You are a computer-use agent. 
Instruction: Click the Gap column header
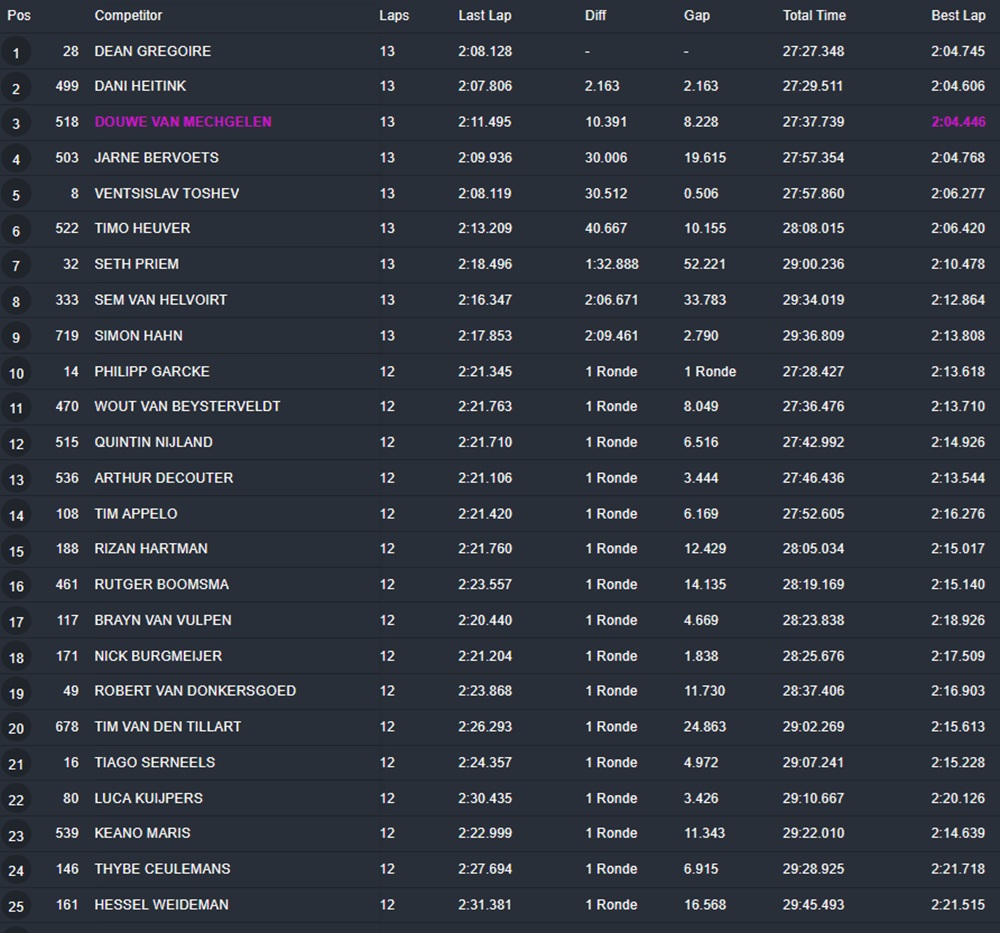point(696,16)
